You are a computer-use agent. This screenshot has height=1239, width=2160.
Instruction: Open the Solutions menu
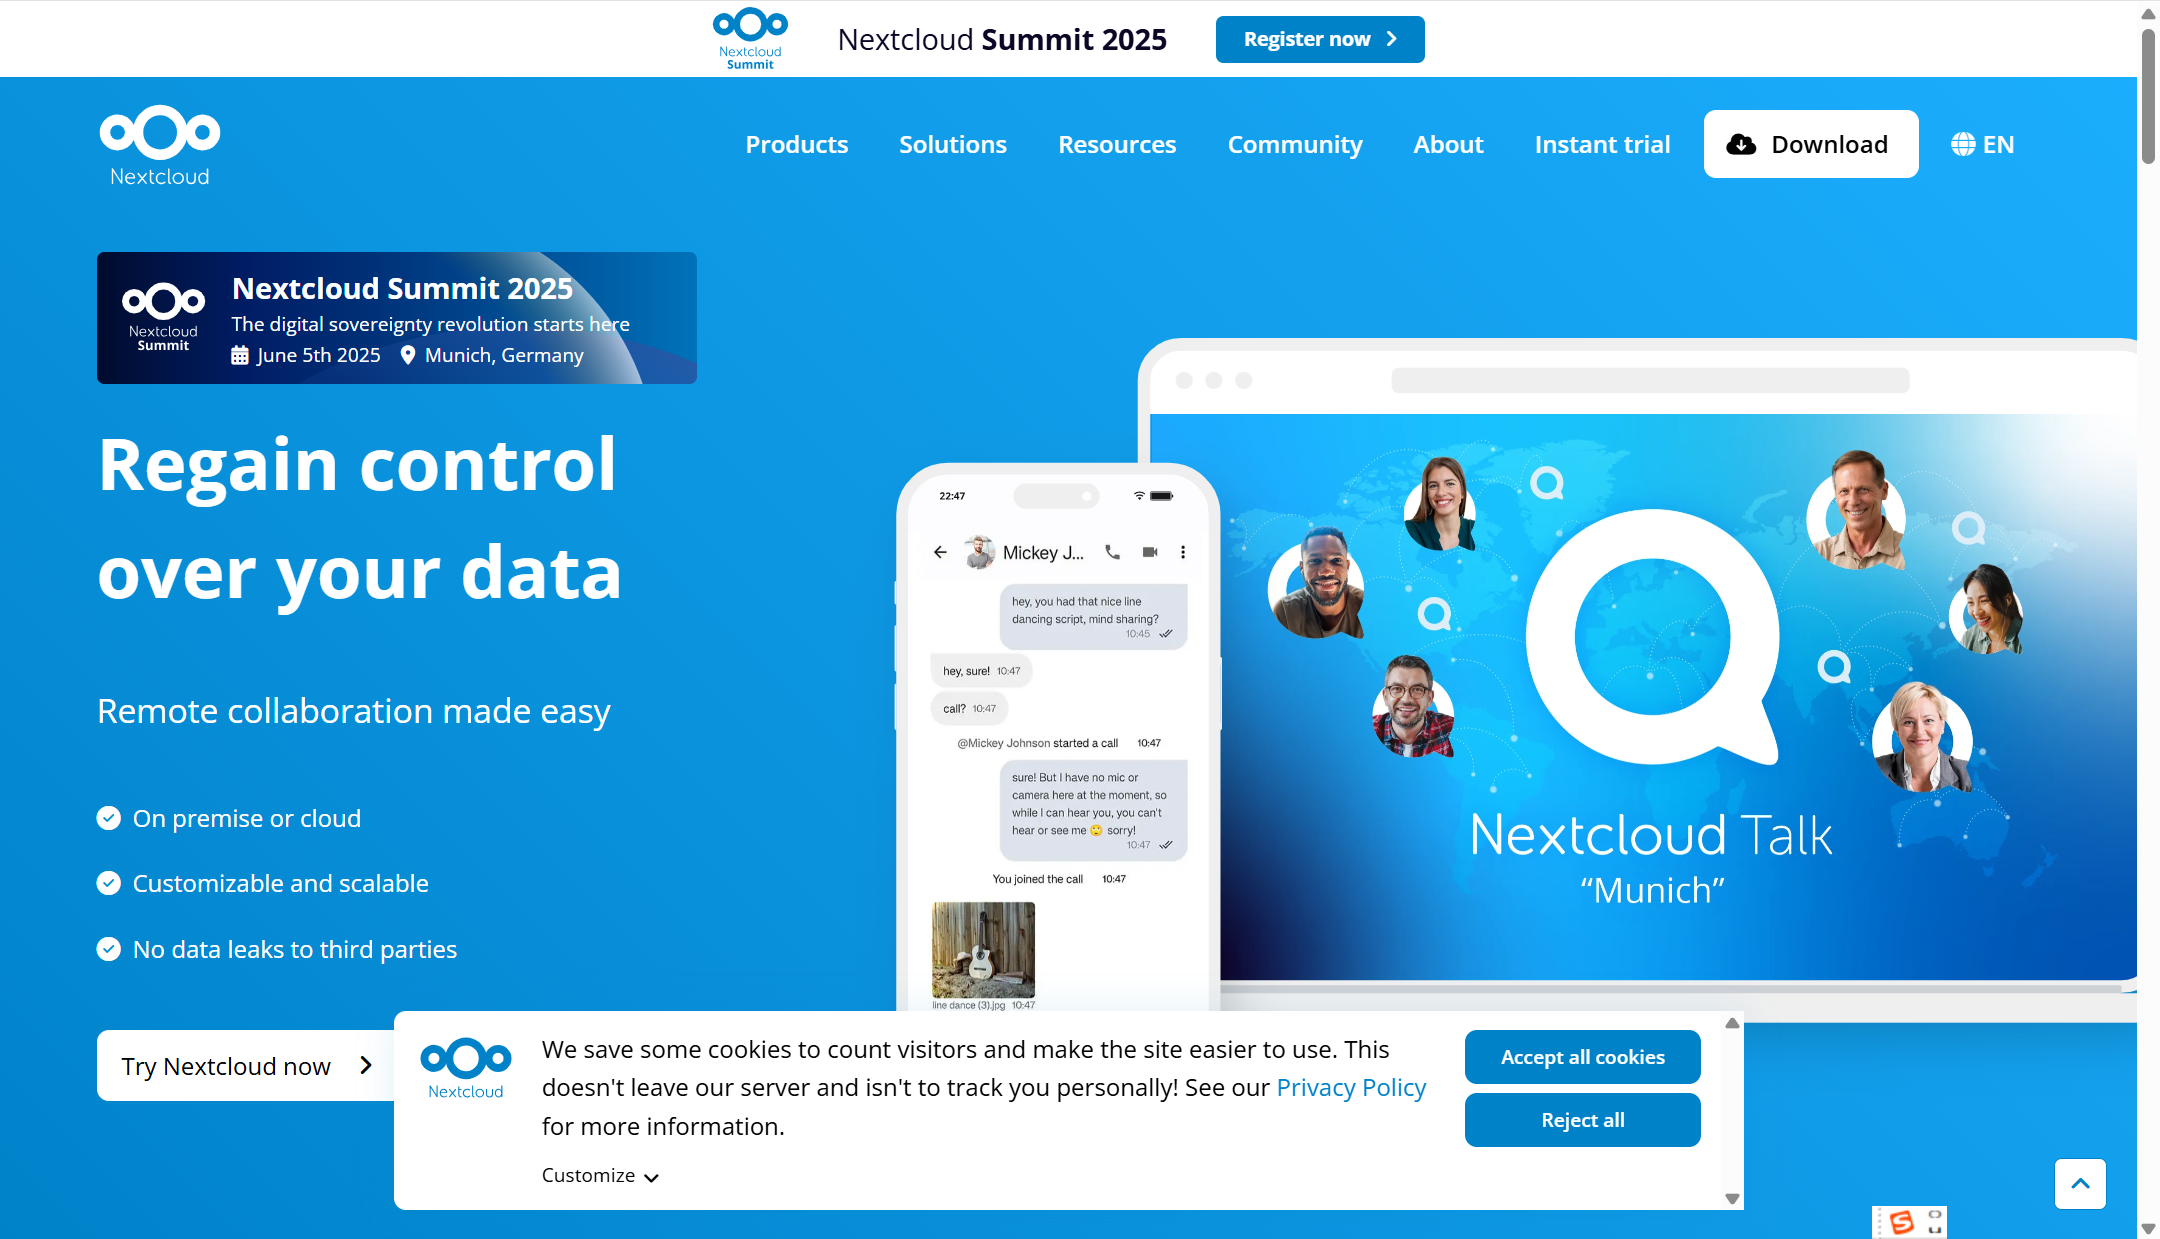click(x=952, y=144)
